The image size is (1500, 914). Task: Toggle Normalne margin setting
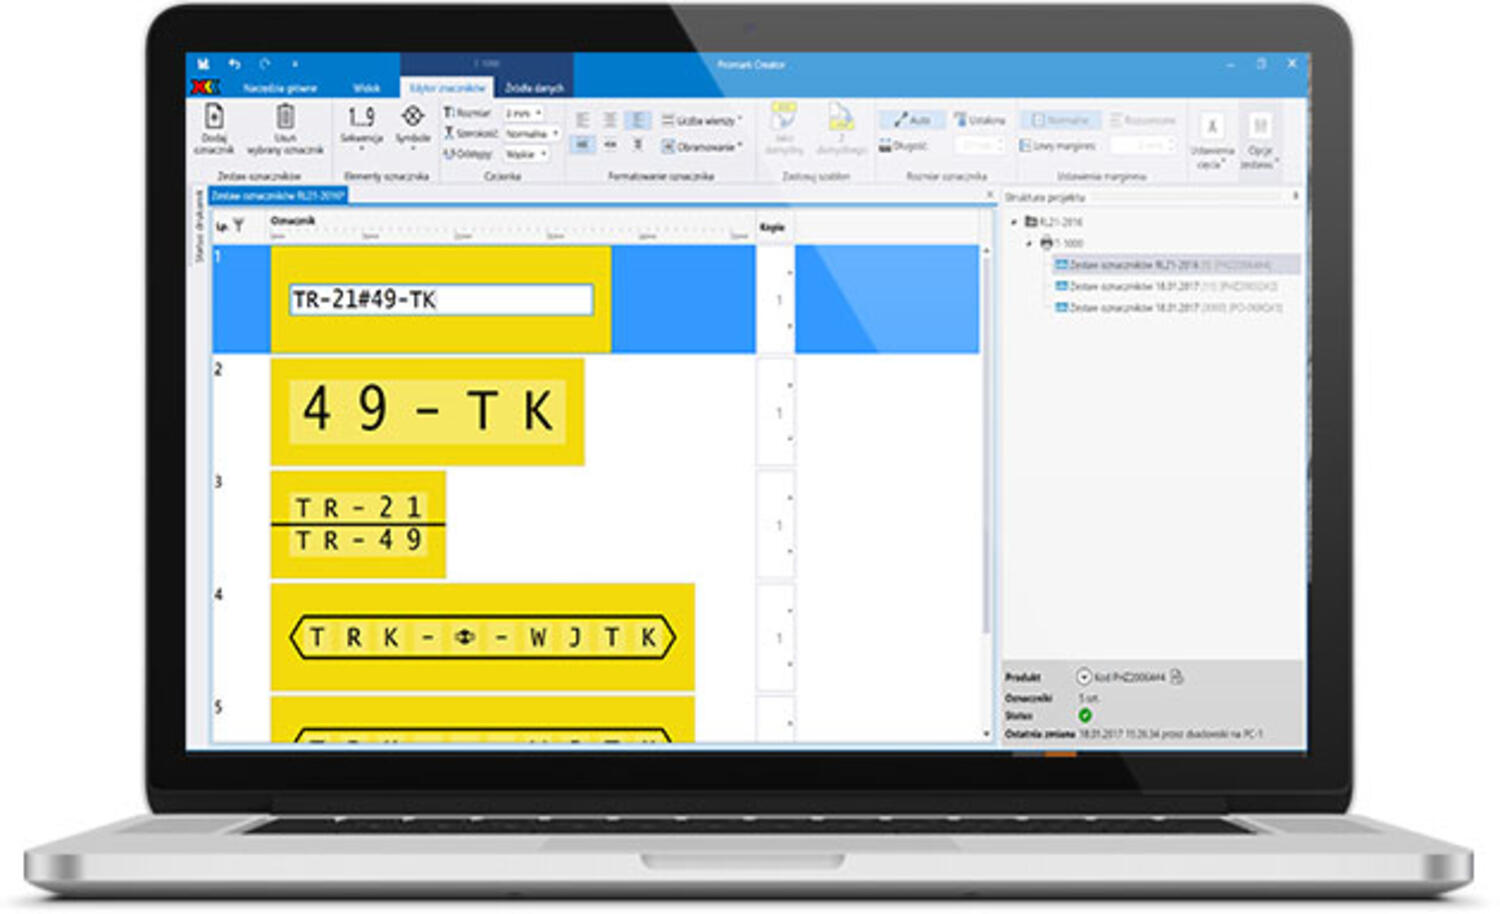pyautogui.click(x=1058, y=120)
